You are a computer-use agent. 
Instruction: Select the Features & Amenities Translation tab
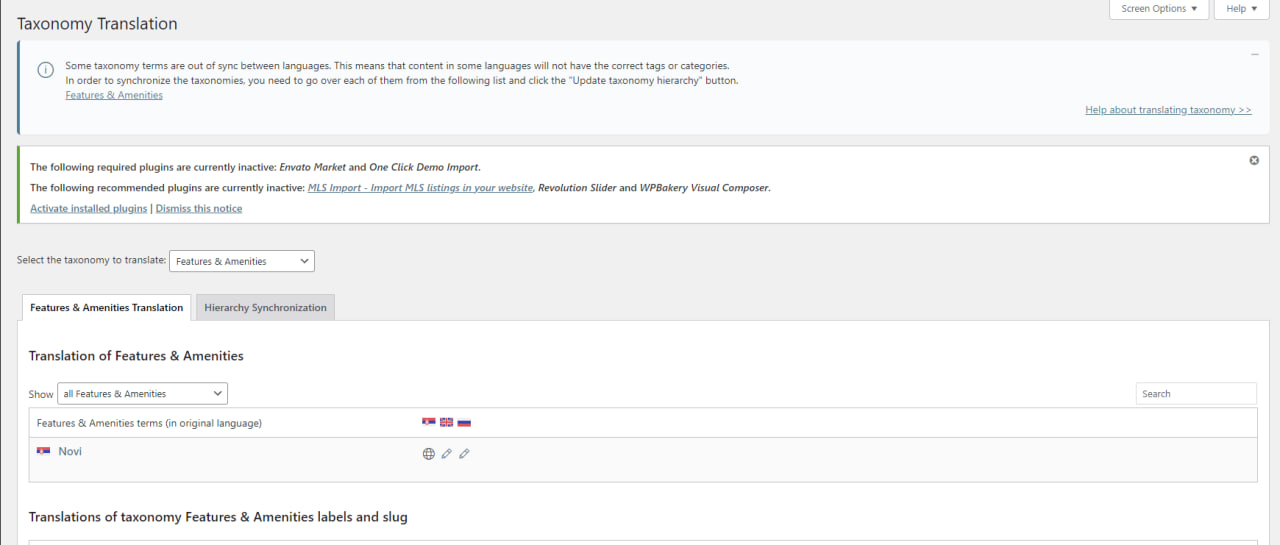point(107,308)
